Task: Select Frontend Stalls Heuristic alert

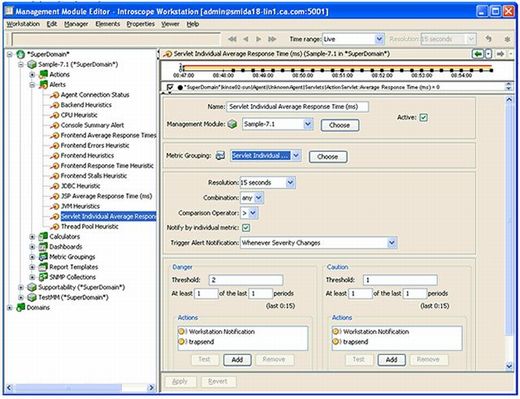Action: (x=94, y=176)
